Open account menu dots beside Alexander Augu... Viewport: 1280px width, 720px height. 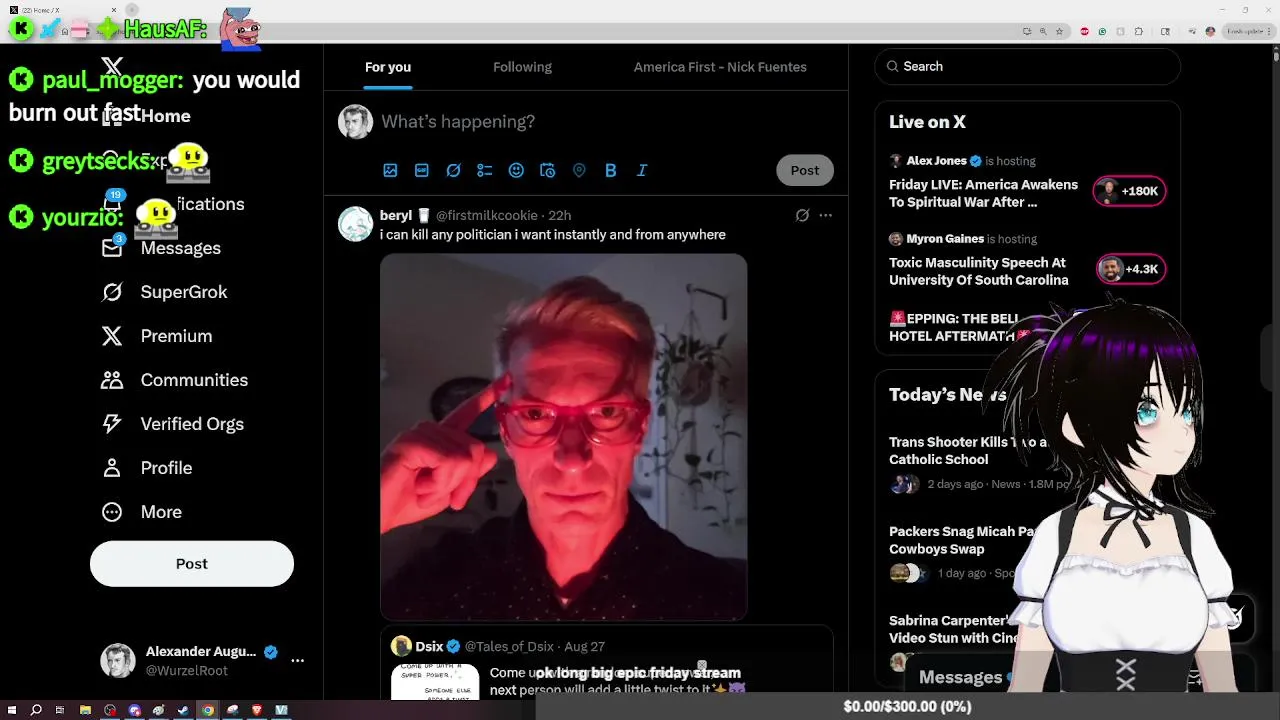coord(297,660)
